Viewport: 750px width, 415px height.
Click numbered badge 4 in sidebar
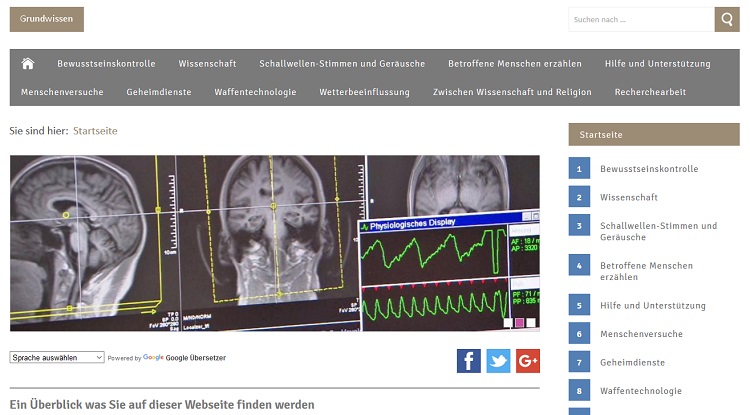[579, 265]
